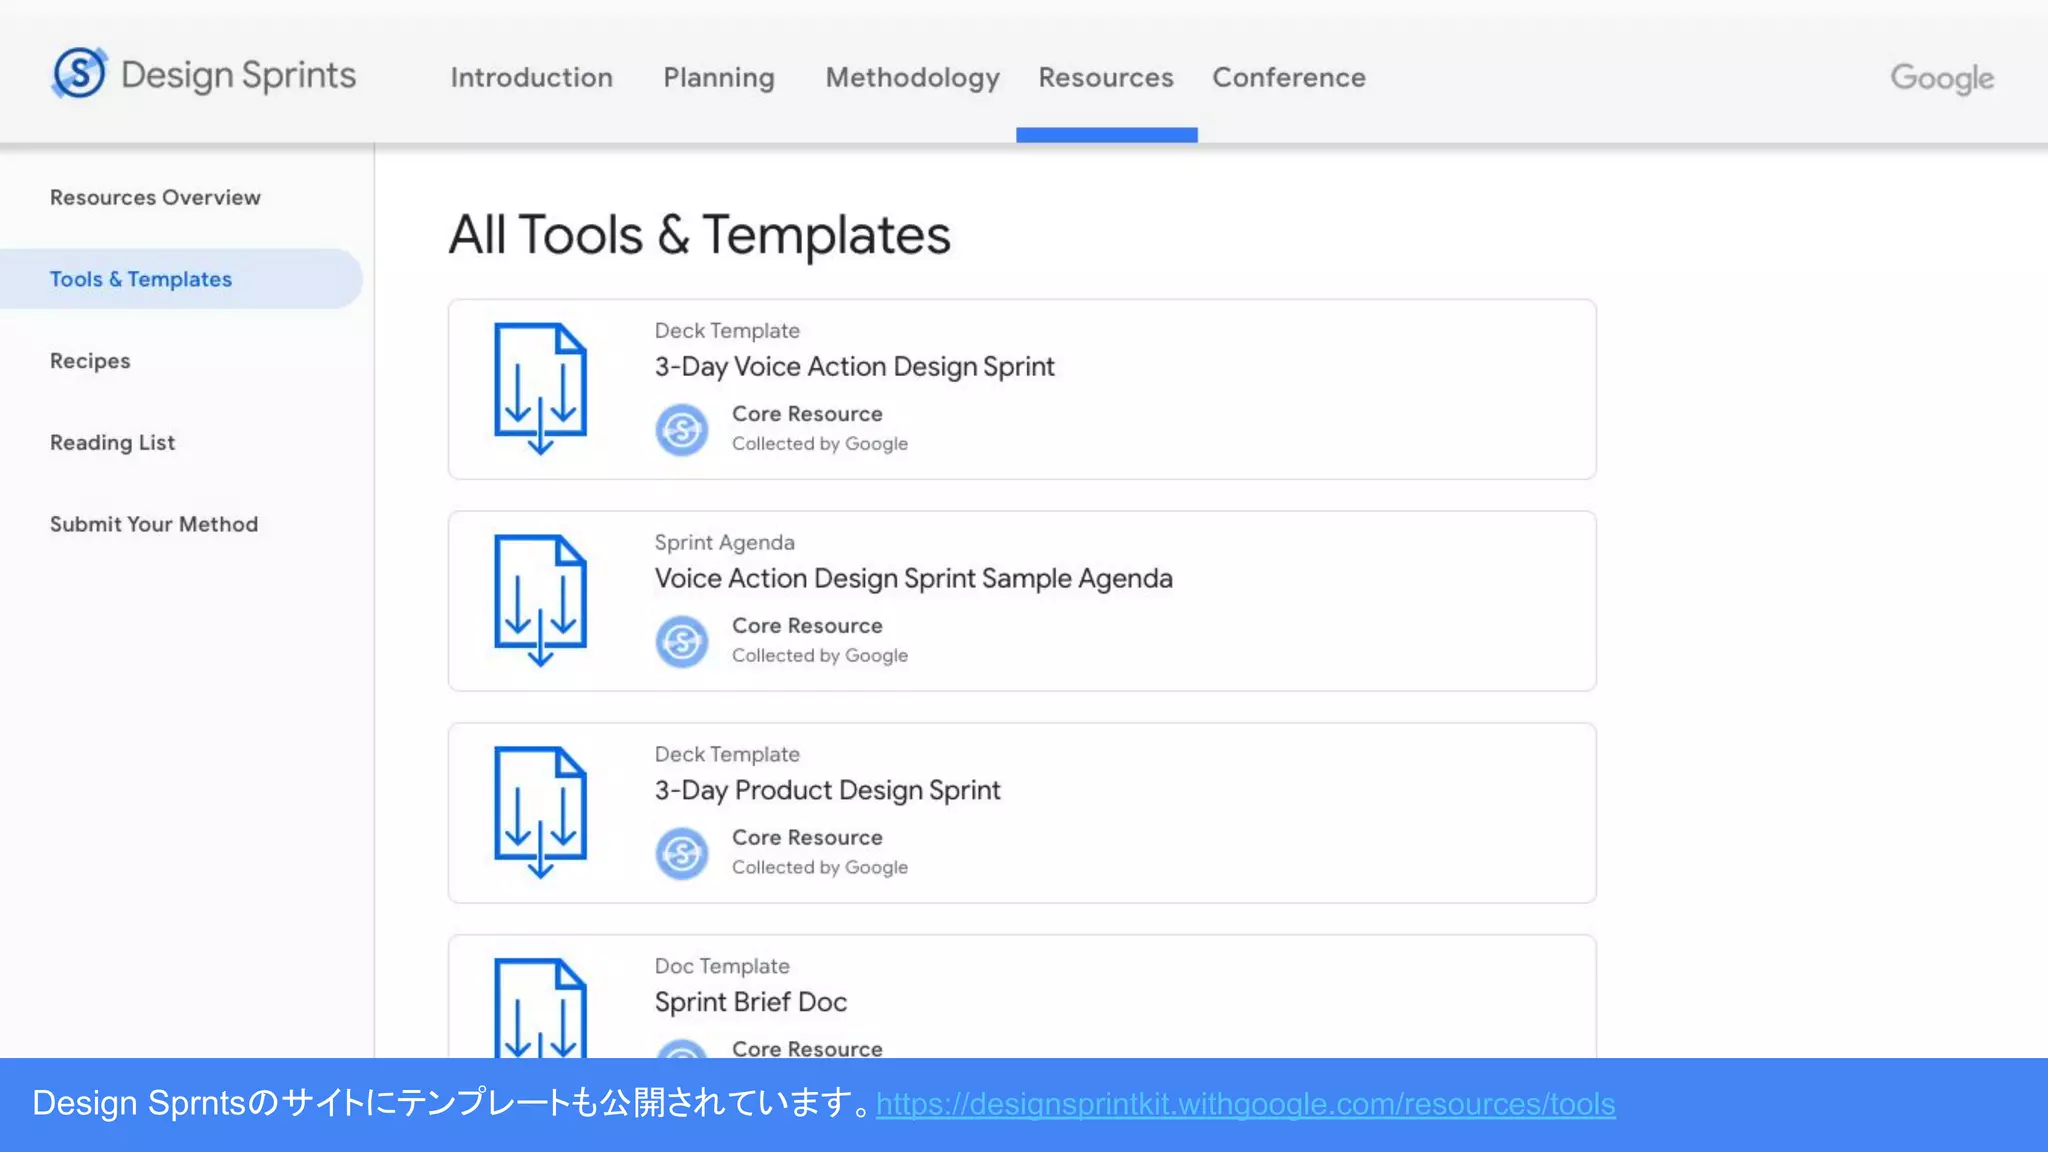This screenshot has height=1152, width=2048.
Task: Click Core Resource badge under 3-Day Voice Action Sprint
Action: point(682,430)
